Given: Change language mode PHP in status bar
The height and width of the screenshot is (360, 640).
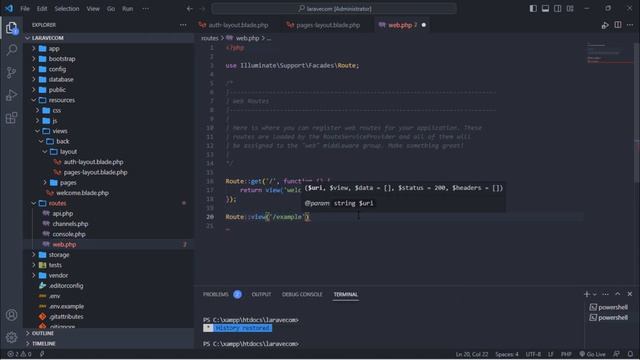Looking at the screenshot, I should (x=566, y=354).
